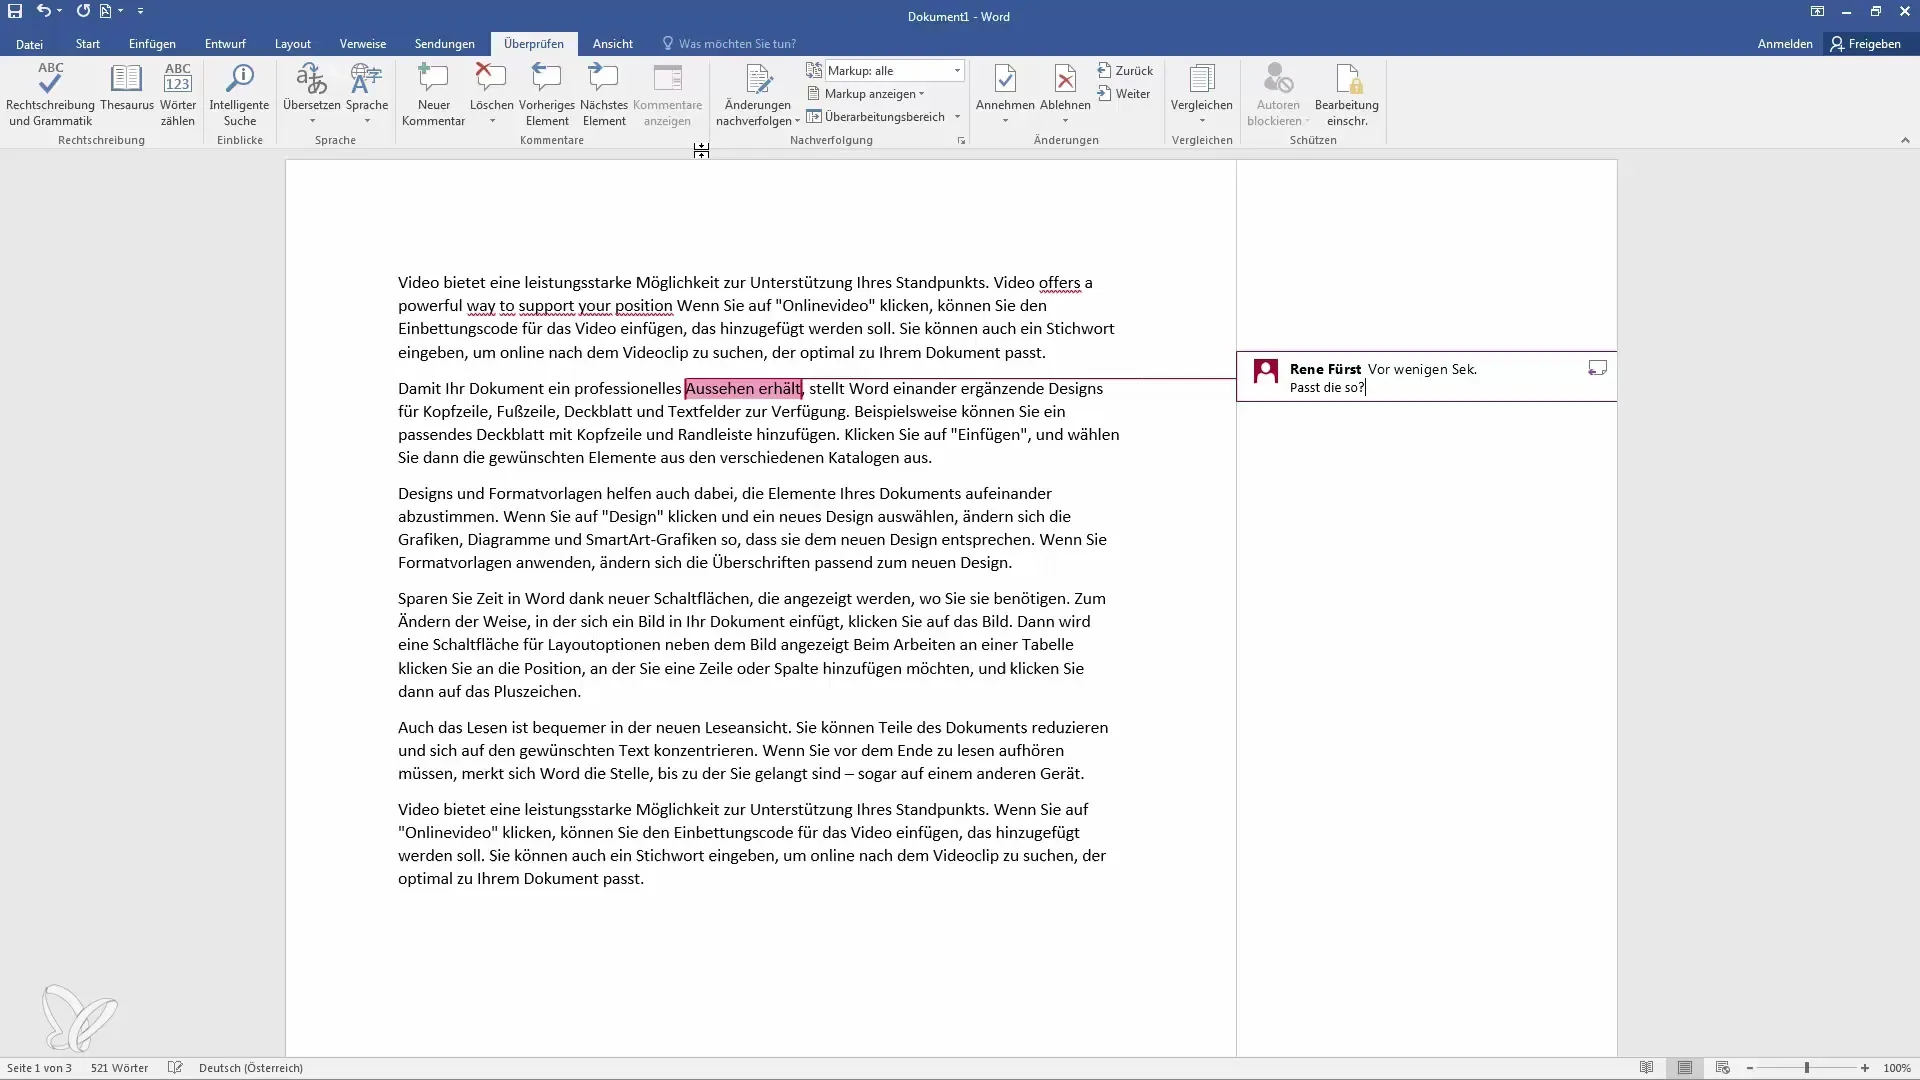Expand Annehmen dropdown arrow
This screenshot has height=1080, width=1920.
coord(1005,121)
